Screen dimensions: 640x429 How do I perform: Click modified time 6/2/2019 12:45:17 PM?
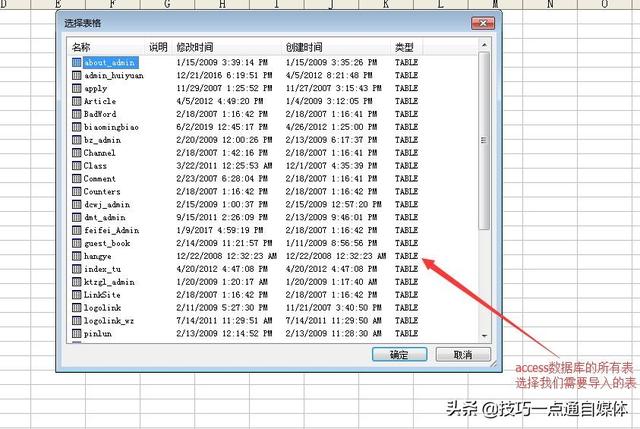pyautogui.click(x=222, y=127)
